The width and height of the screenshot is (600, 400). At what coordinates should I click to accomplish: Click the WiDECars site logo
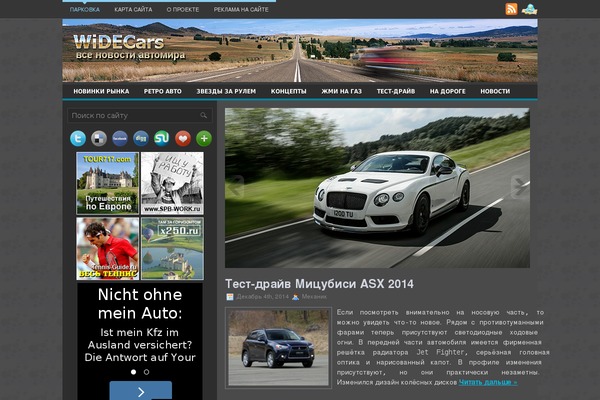click(x=129, y=47)
